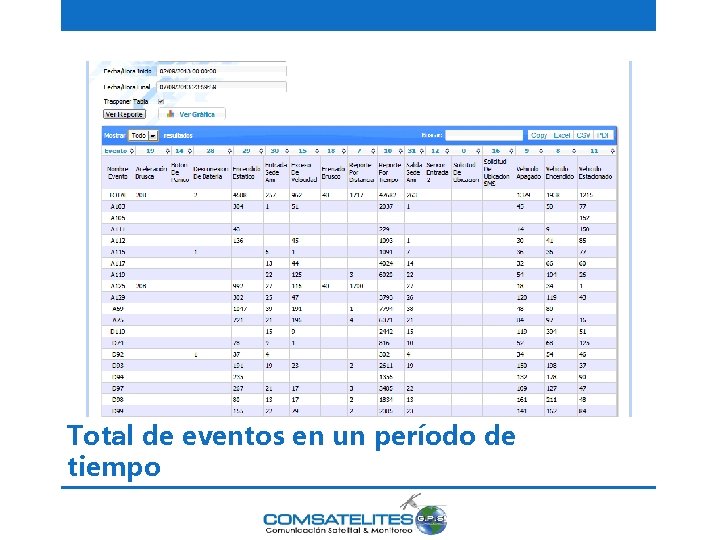Click sort arrows beside column 10

coord(400,151)
